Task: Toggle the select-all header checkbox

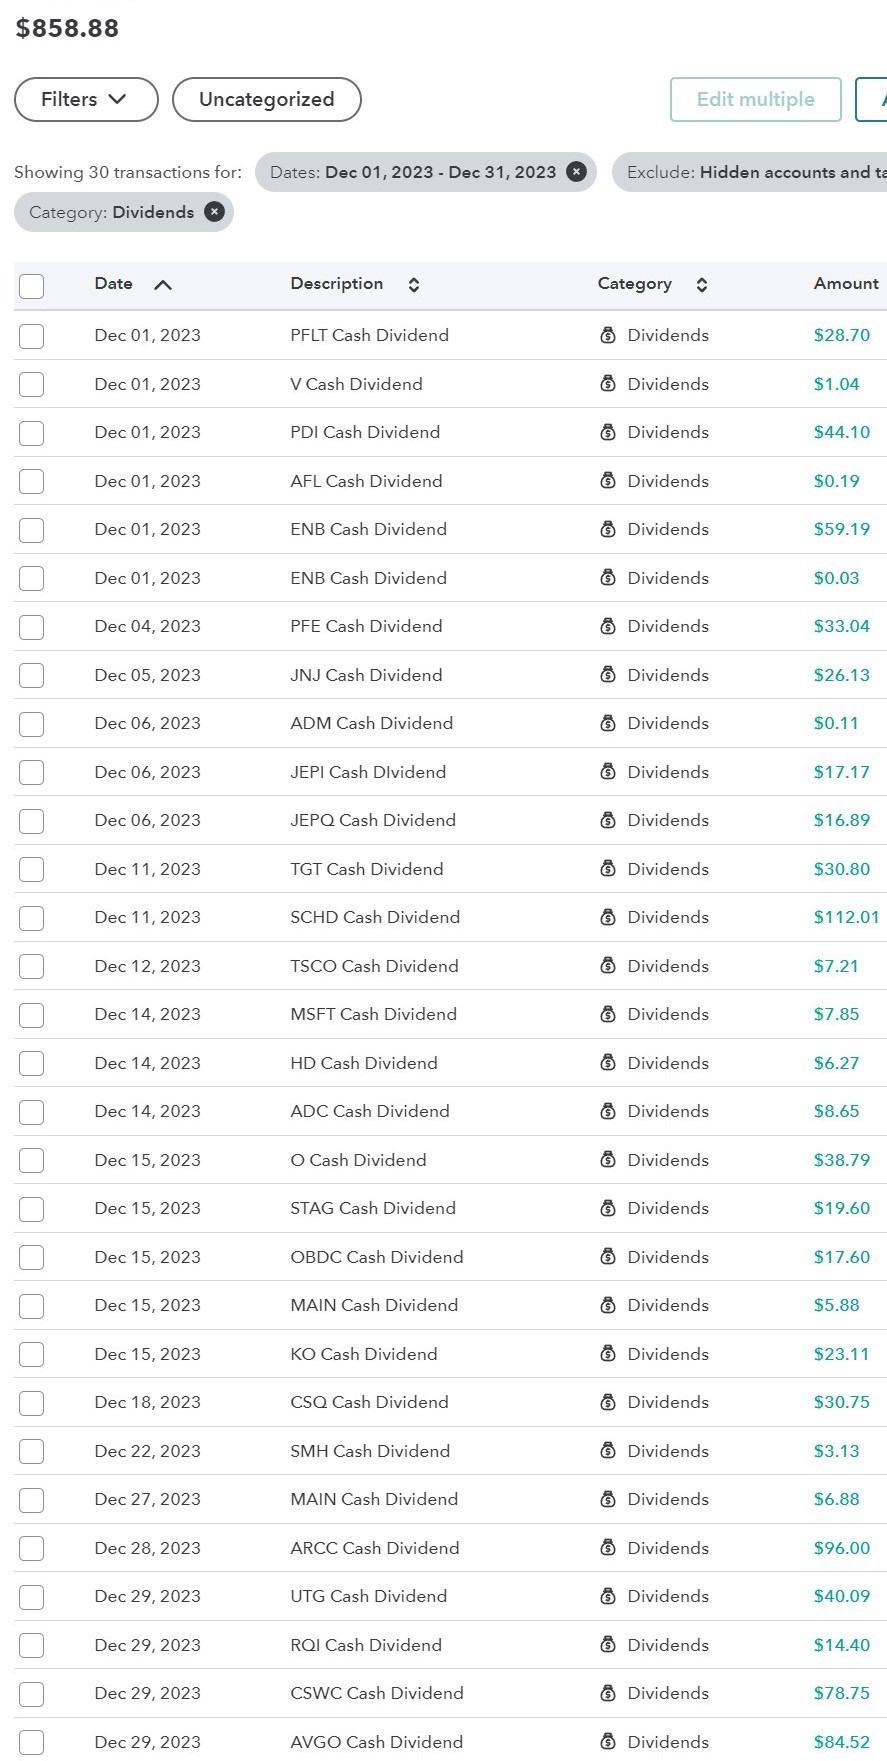Action: (x=32, y=286)
